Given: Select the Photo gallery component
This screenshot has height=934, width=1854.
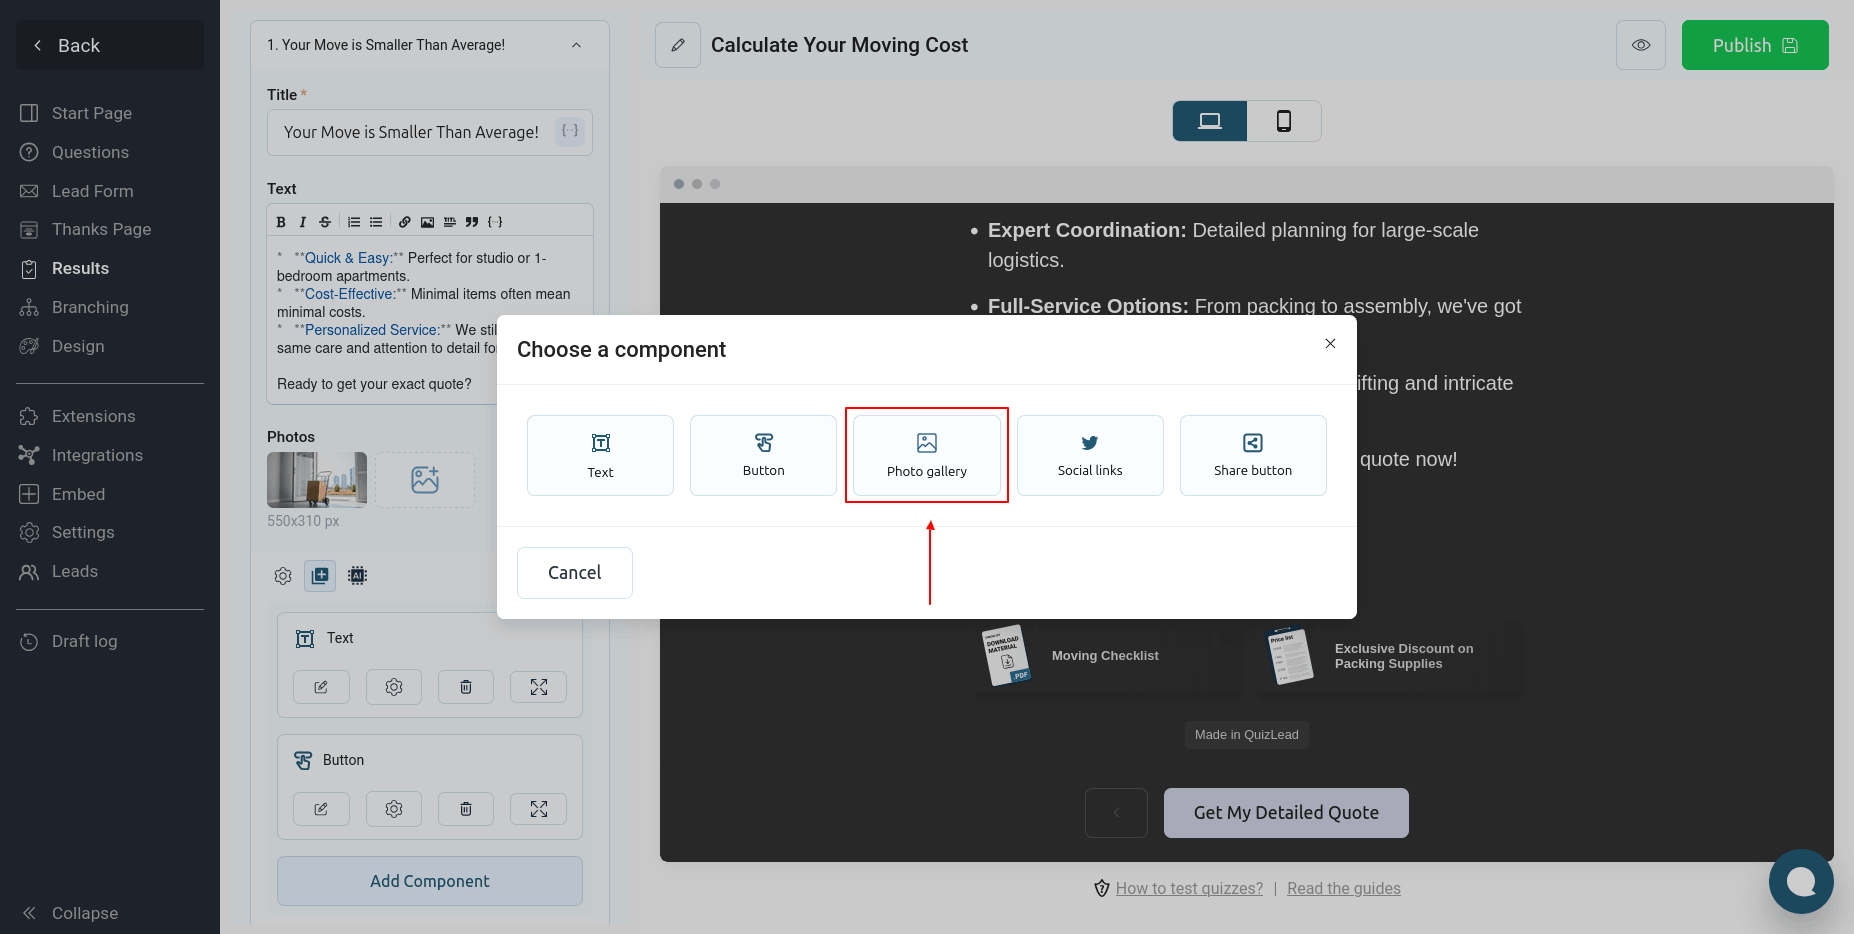Looking at the screenshot, I should click(x=926, y=455).
